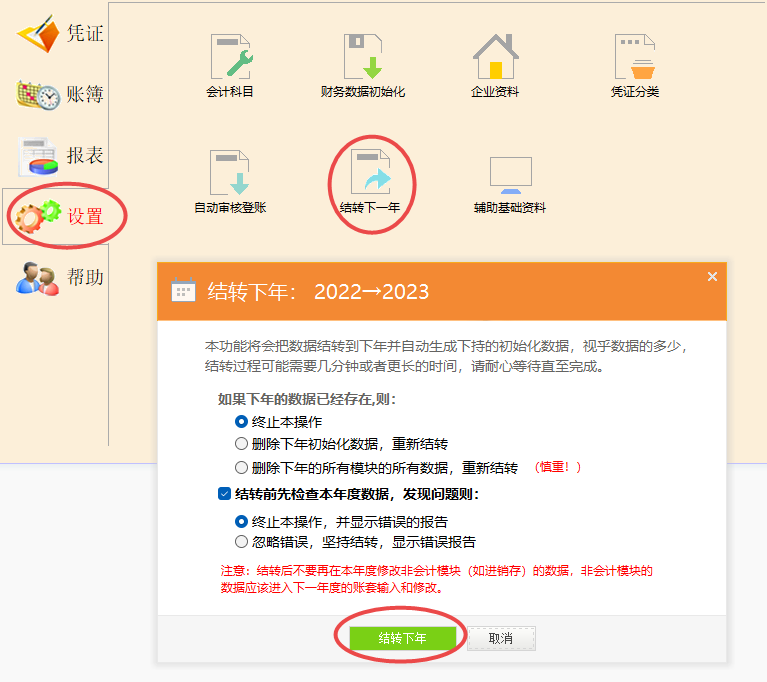Select 删除下年的所有模块的所有数据 option

pyautogui.click(x=377, y=468)
